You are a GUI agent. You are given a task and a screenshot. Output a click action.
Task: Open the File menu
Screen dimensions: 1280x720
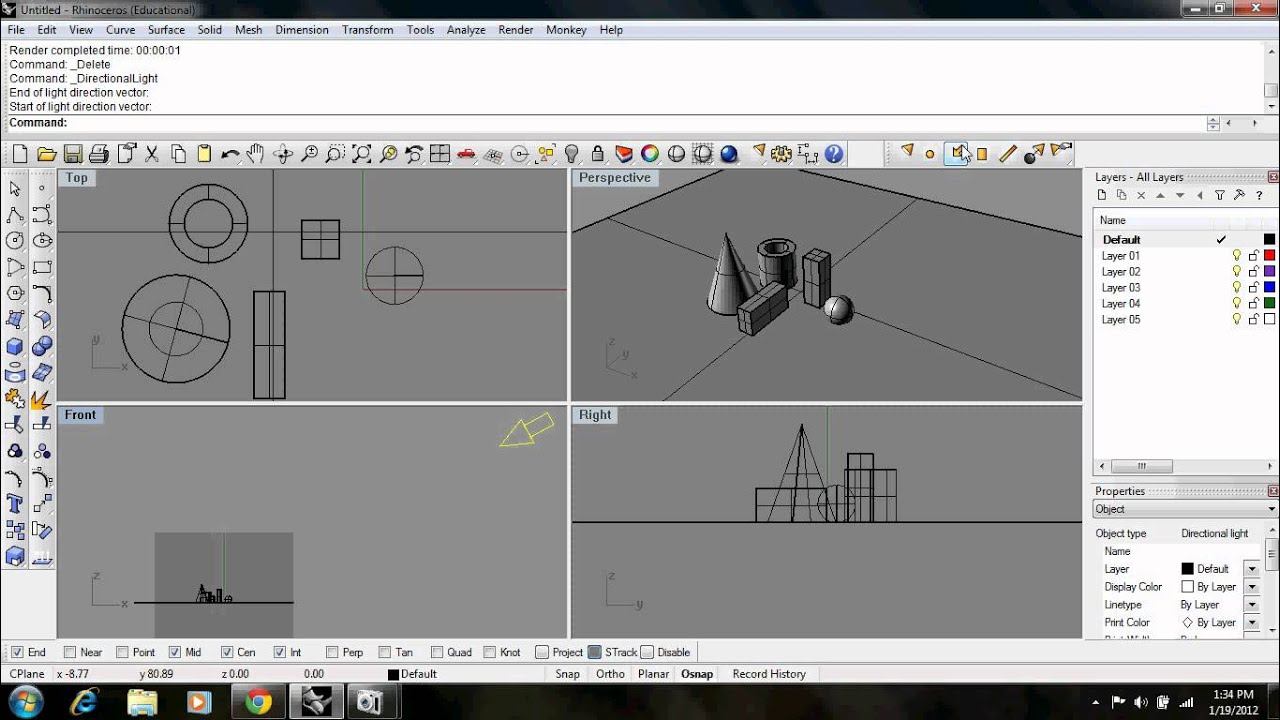point(16,30)
